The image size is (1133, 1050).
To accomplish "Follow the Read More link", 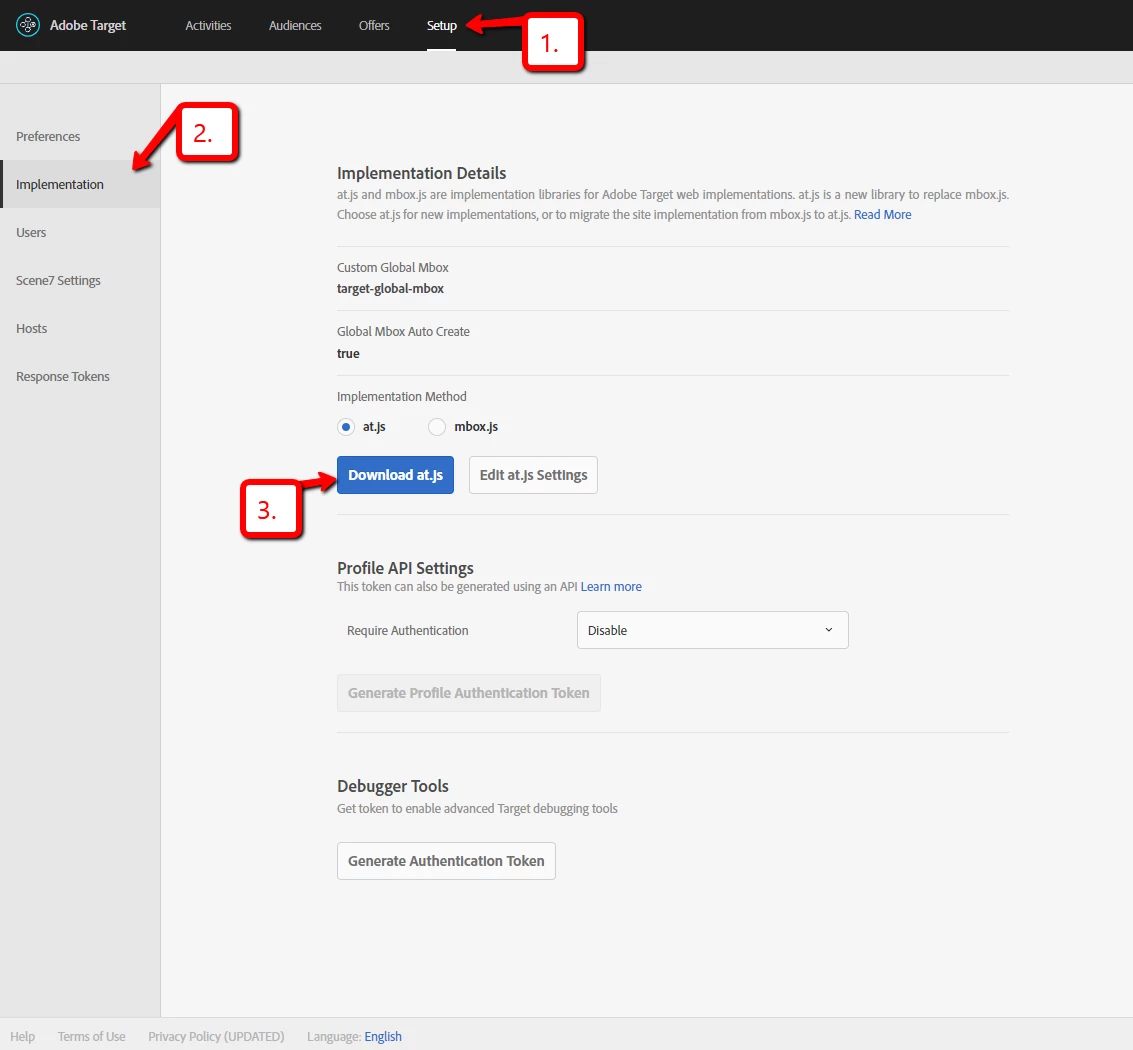I will (x=882, y=215).
